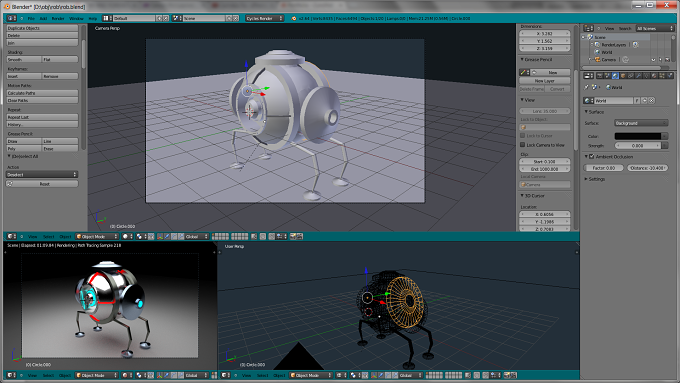Viewport: 680px width, 383px height.
Task: Click the Render camera properties tab icon
Action: tap(600, 76)
